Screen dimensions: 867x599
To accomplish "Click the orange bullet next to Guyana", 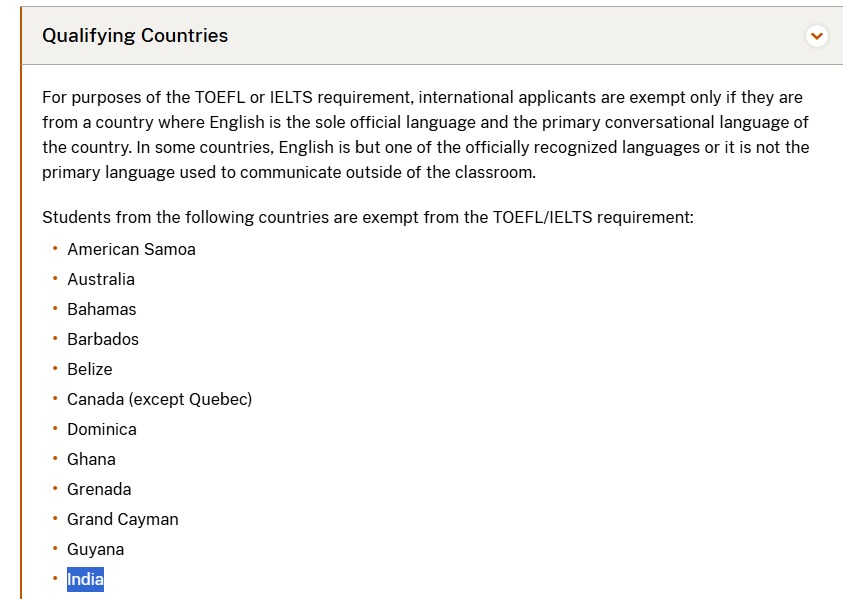I will (55, 548).
